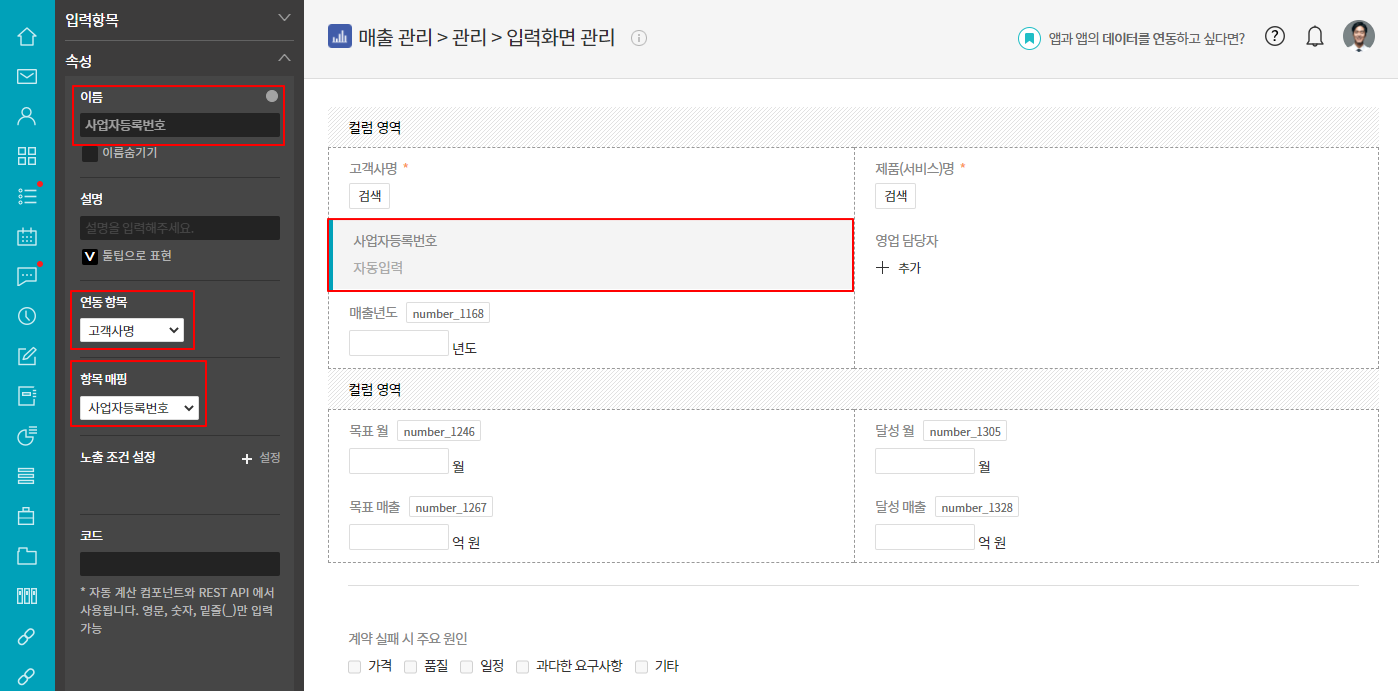This screenshot has width=1398, height=691.
Task: Open the 항목 매핑 dropdown
Action: click(x=139, y=408)
